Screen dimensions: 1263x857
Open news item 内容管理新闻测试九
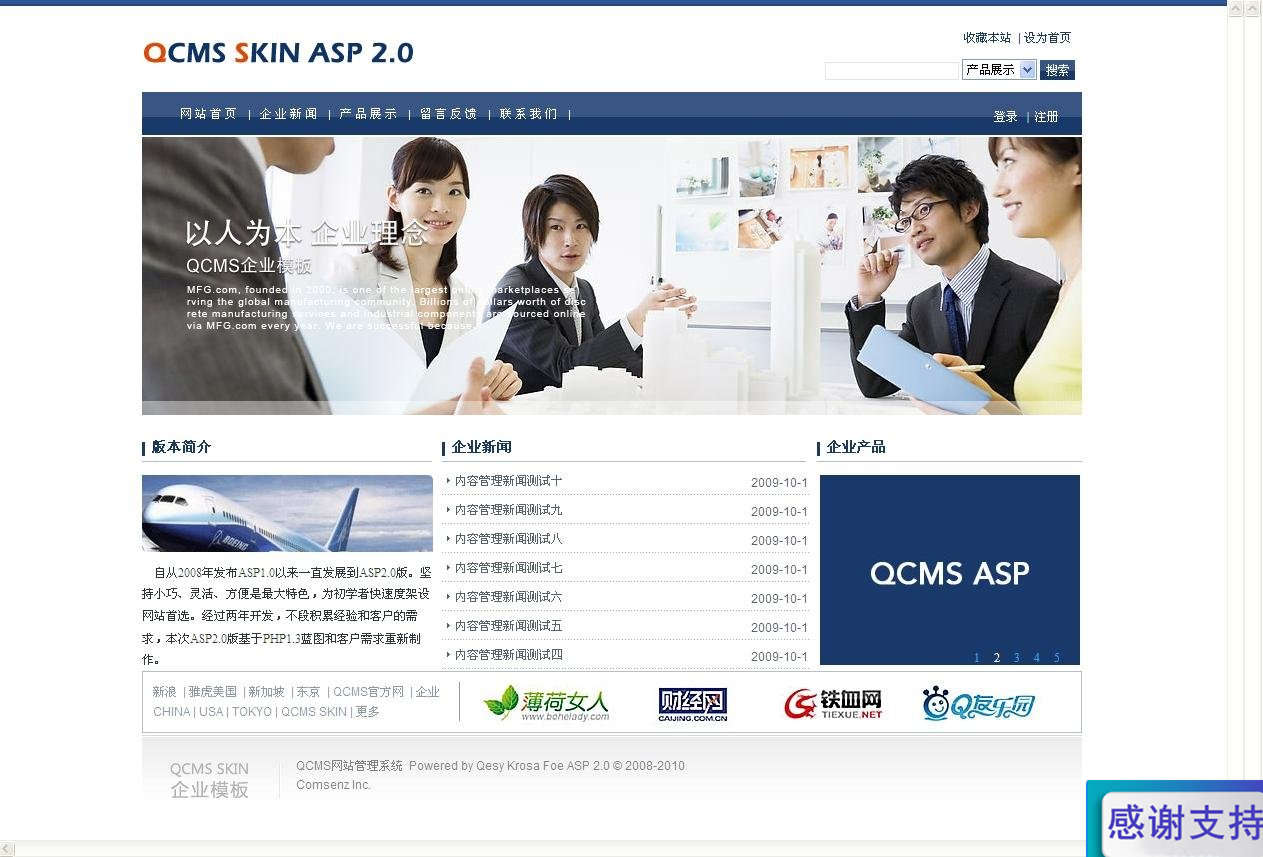(508, 510)
